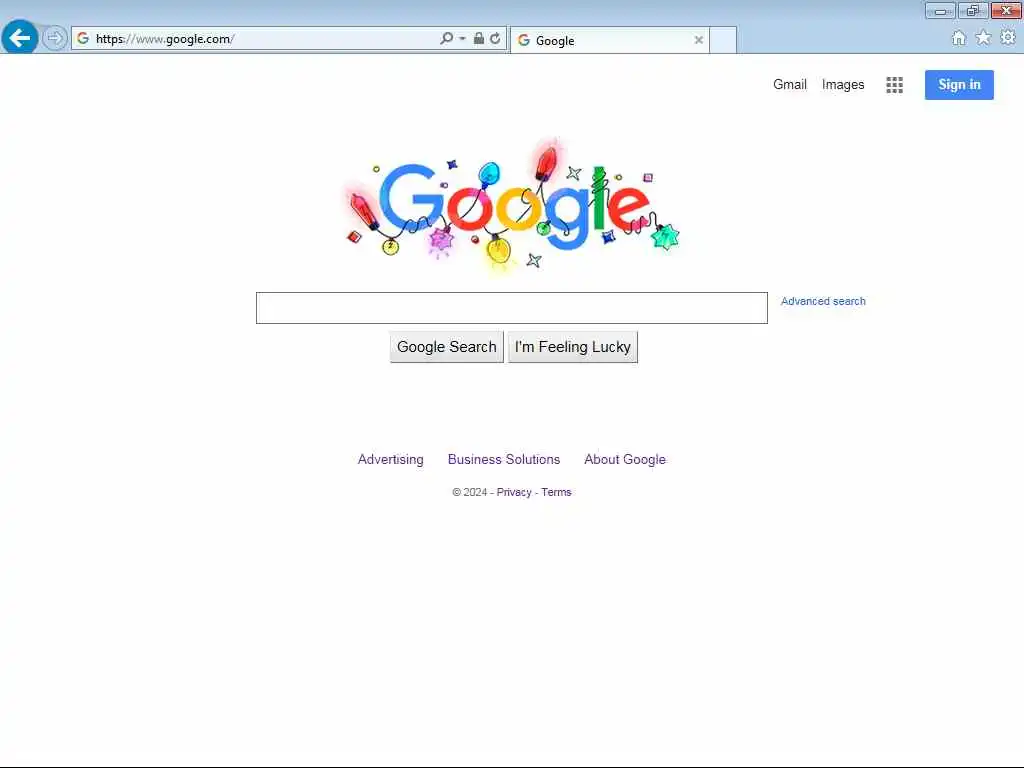
Task: Open the Advanced search link
Action: 823,301
